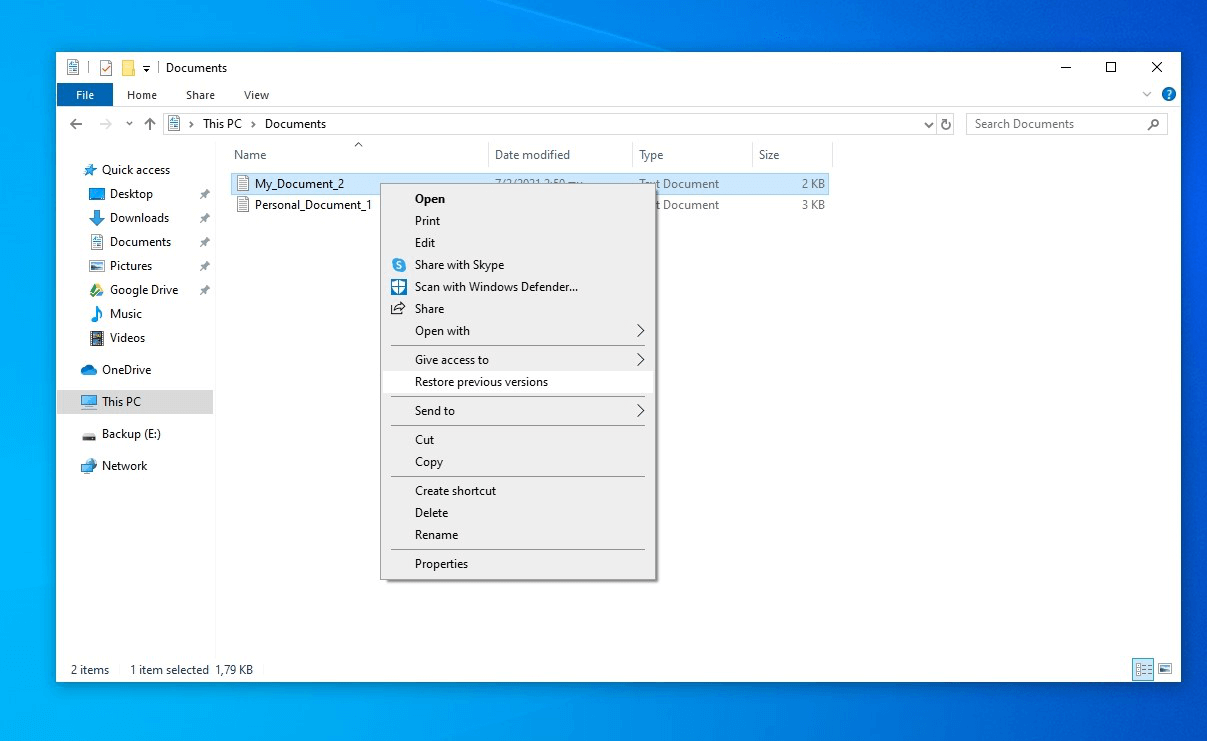Click the Share with Skype icon
Image resolution: width=1207 pixels, height=741 pixels.
(x=398, y=265)
